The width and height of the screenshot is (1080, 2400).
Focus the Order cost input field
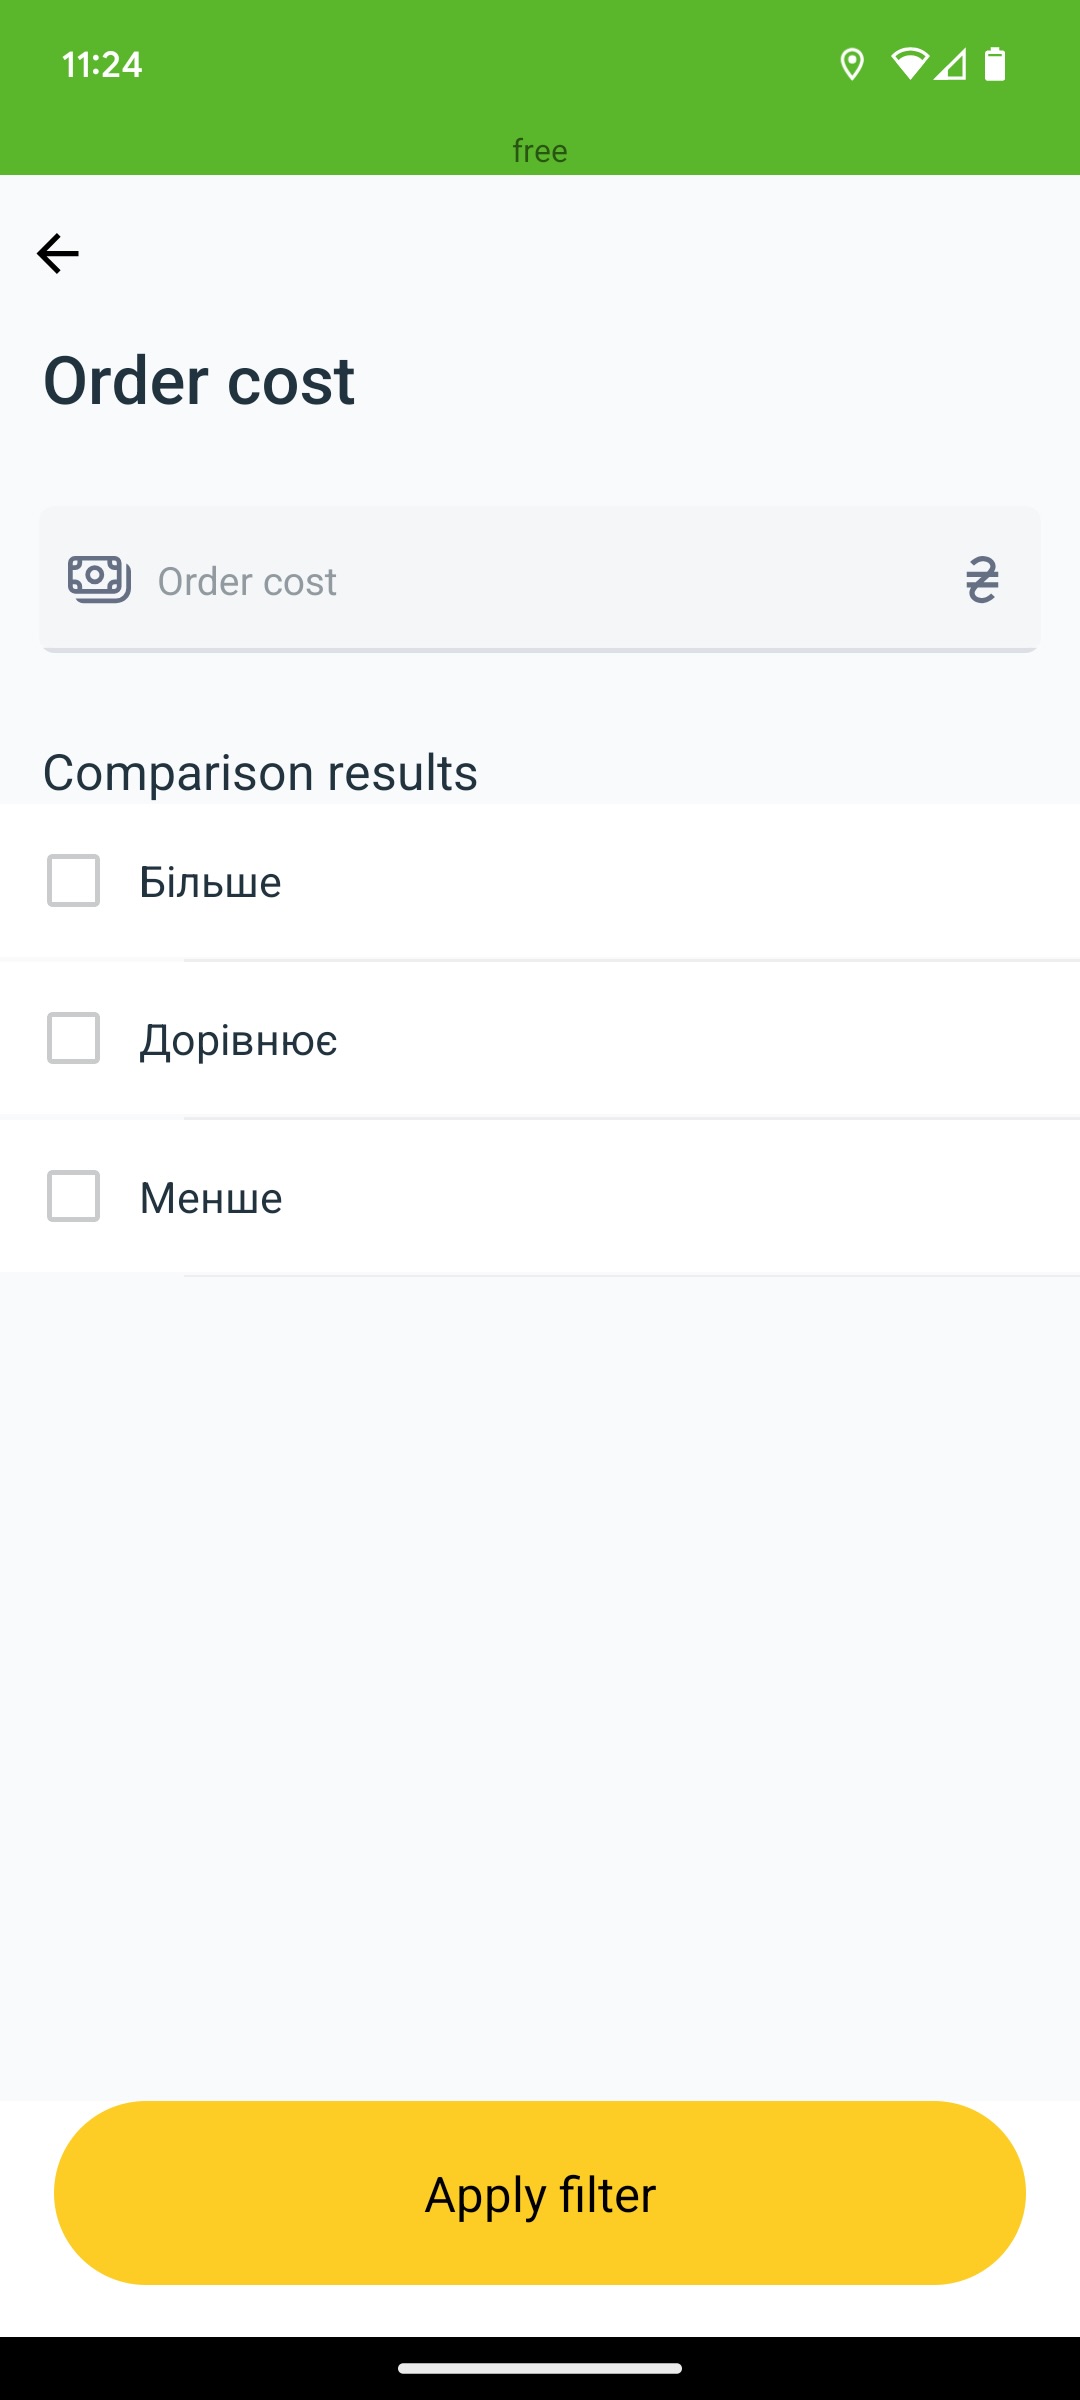[540, 580]
